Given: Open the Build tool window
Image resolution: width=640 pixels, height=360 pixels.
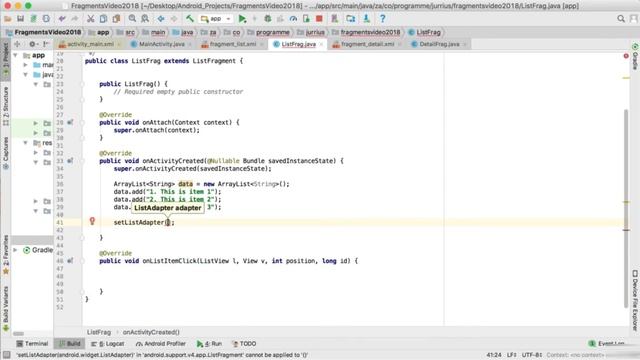Looking at the screenshot, I should pos(69,344).
